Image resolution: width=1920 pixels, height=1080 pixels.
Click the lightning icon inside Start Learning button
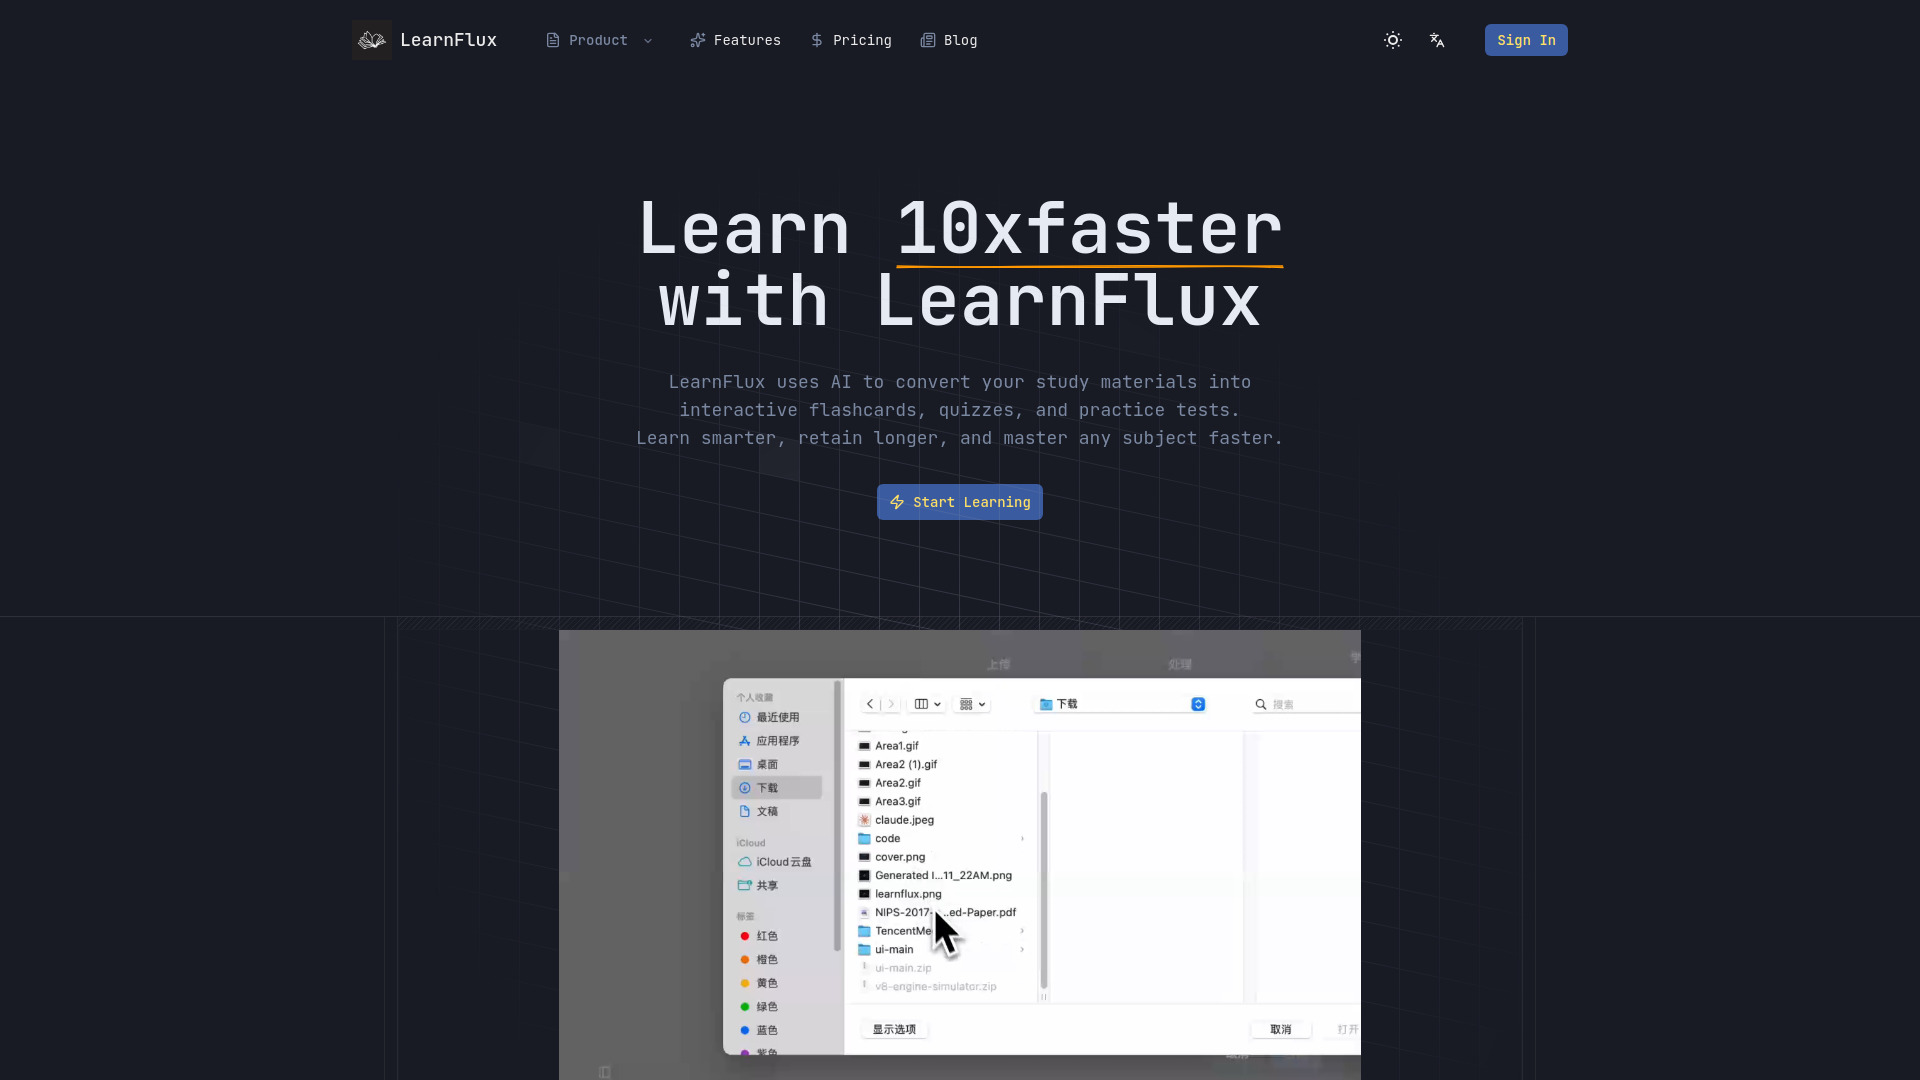click(897, 502)
